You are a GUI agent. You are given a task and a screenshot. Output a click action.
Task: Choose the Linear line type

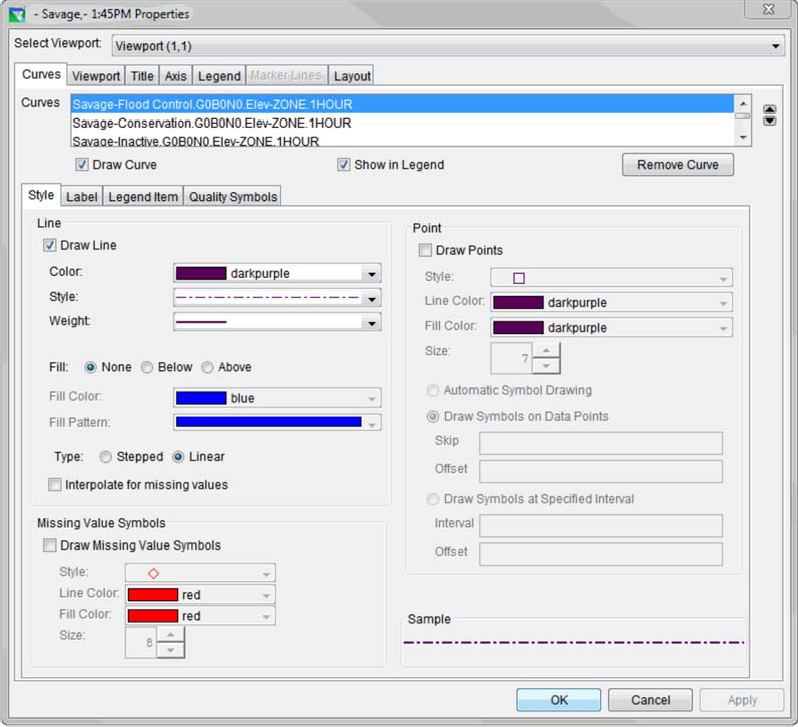[178, 457]
